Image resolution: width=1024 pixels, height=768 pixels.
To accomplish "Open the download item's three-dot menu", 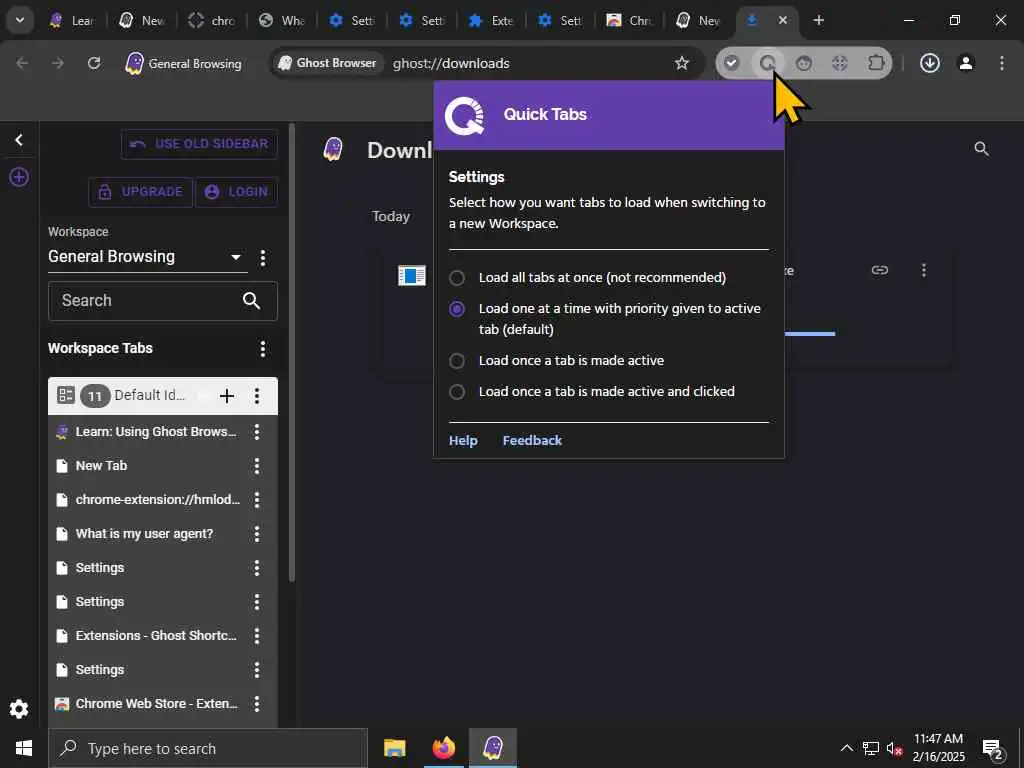I will tap(923, 270).
